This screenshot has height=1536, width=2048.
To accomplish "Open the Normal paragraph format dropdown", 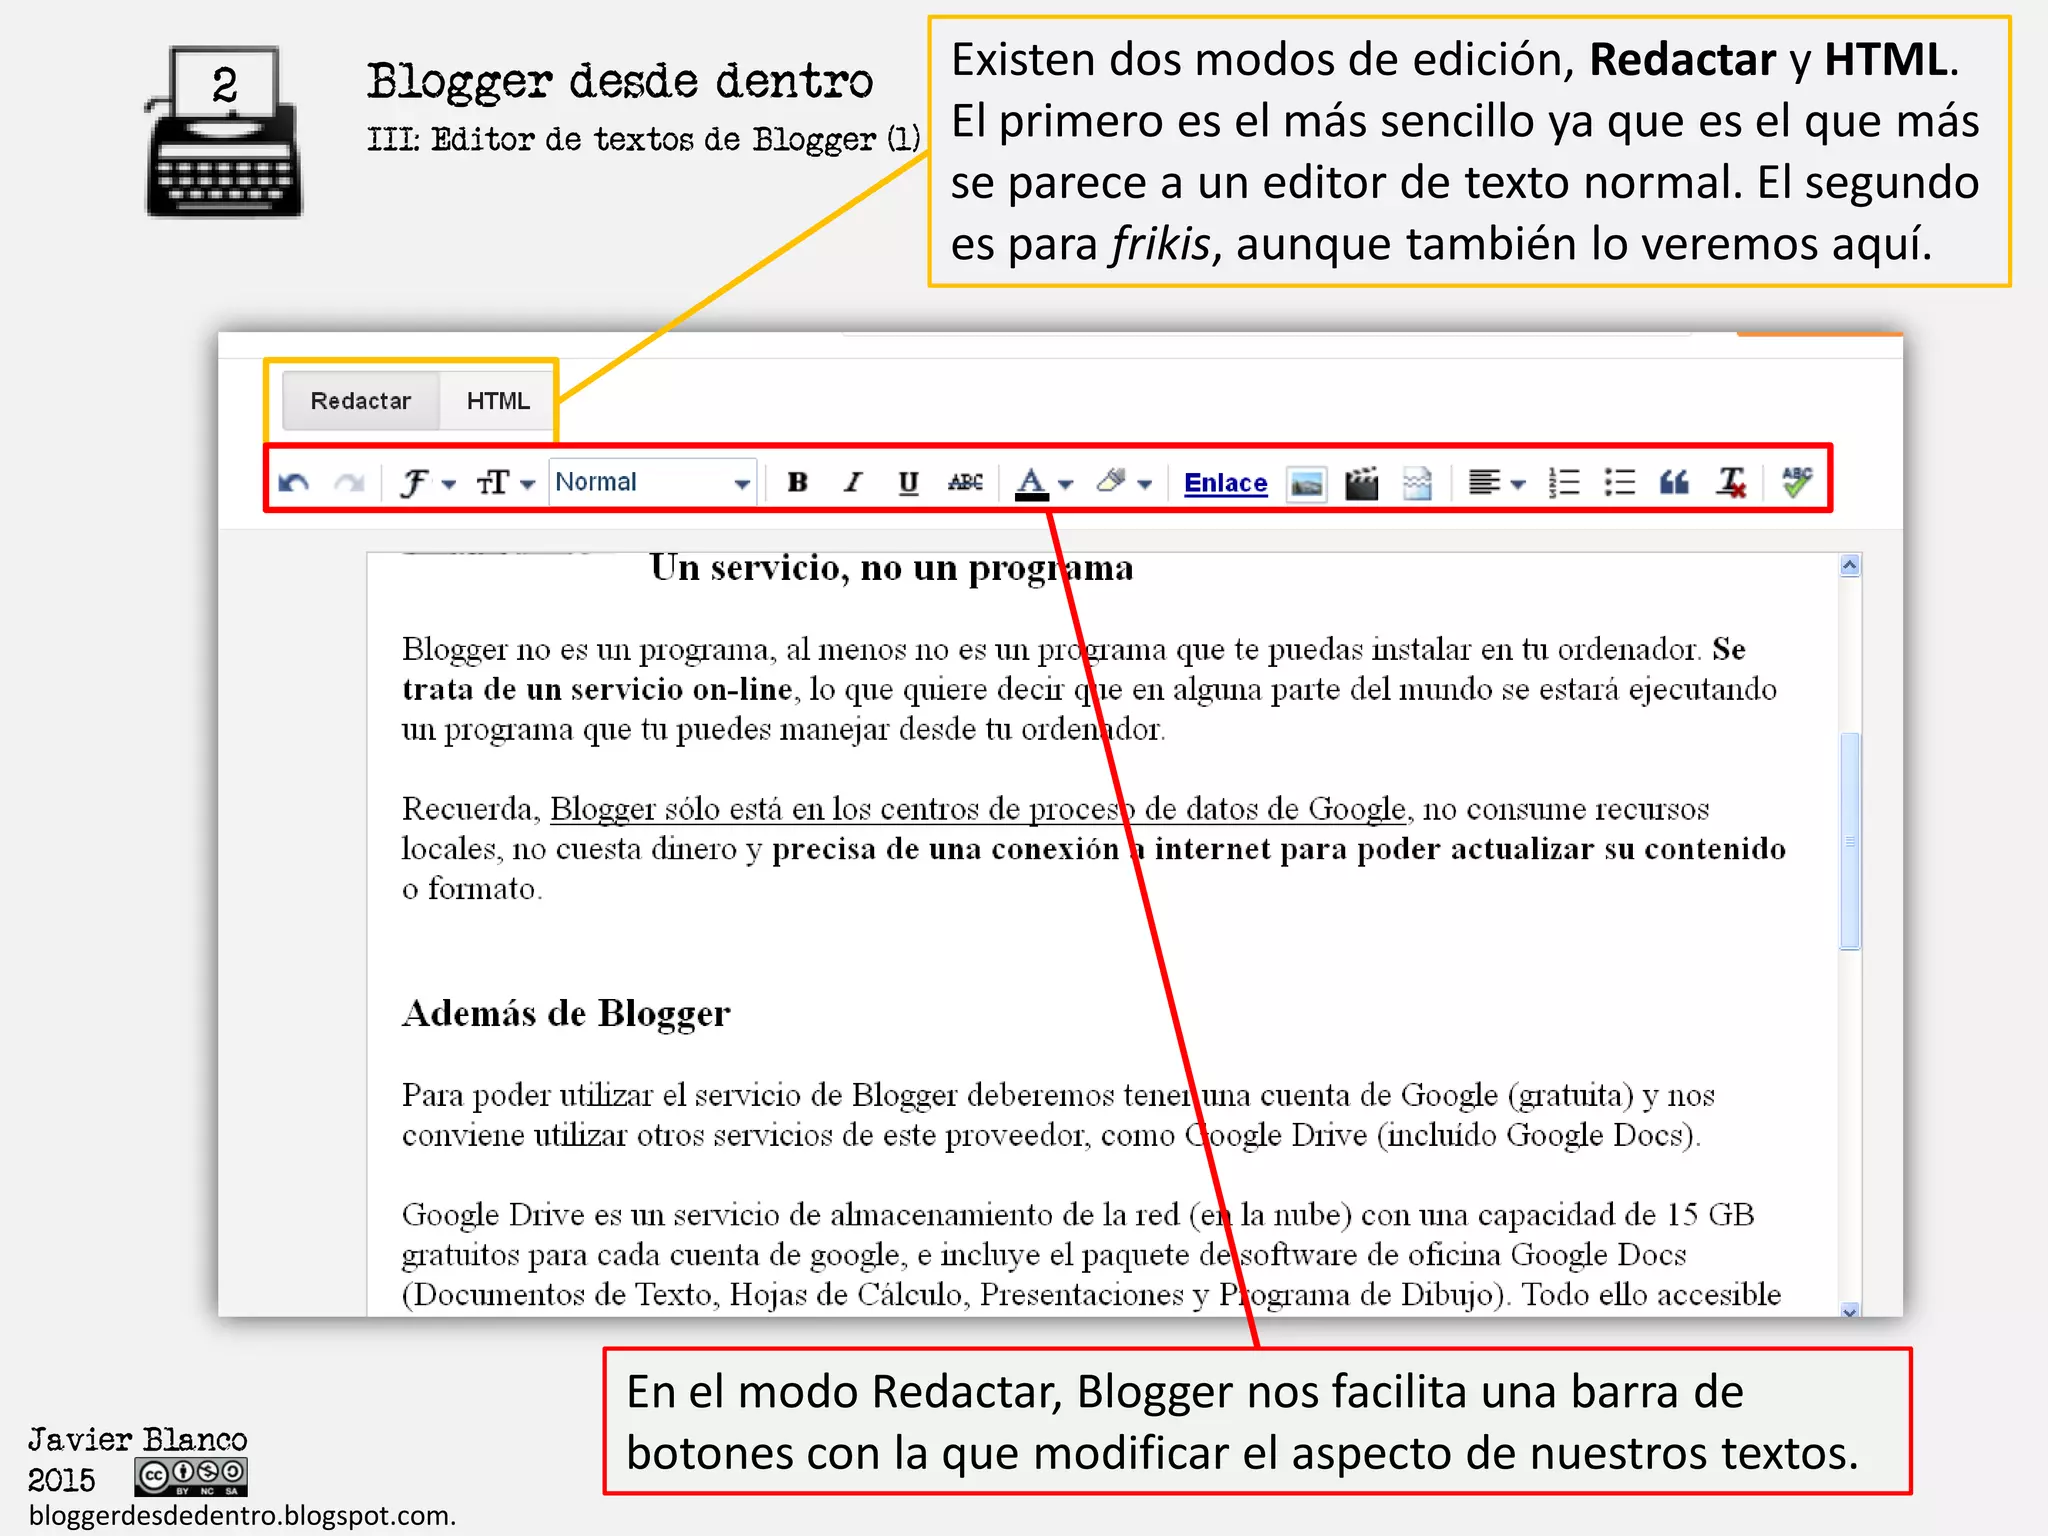I will tap(652, 482).
